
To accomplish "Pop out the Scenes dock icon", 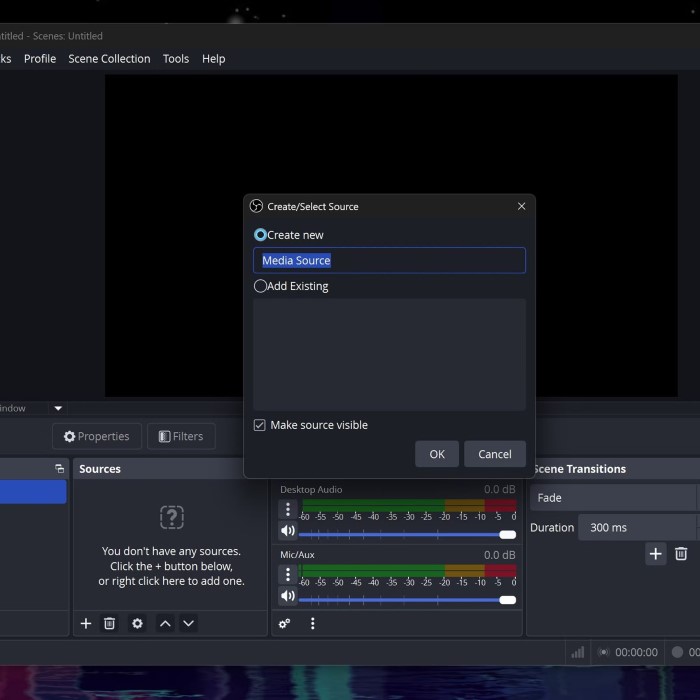I will [59, 468].
